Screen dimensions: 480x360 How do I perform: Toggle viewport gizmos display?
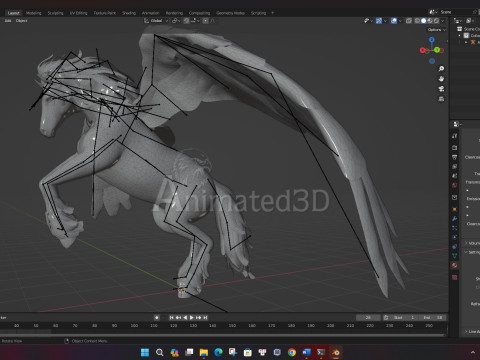point(379,21)
